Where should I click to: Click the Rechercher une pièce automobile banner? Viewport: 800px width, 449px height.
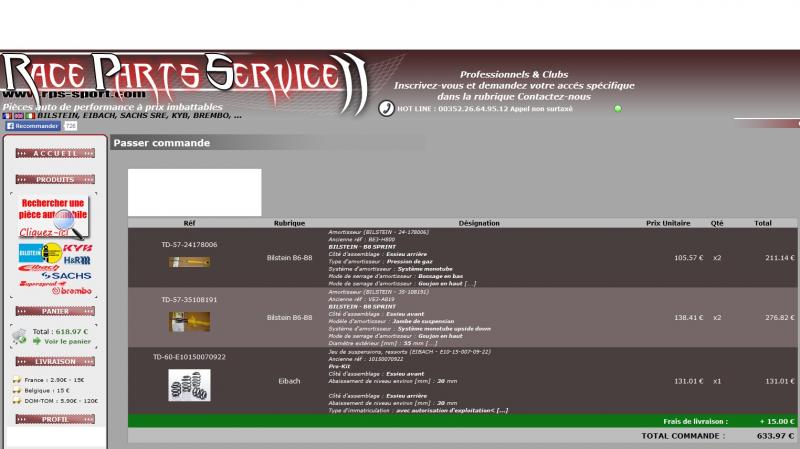(x=53, y=217)
